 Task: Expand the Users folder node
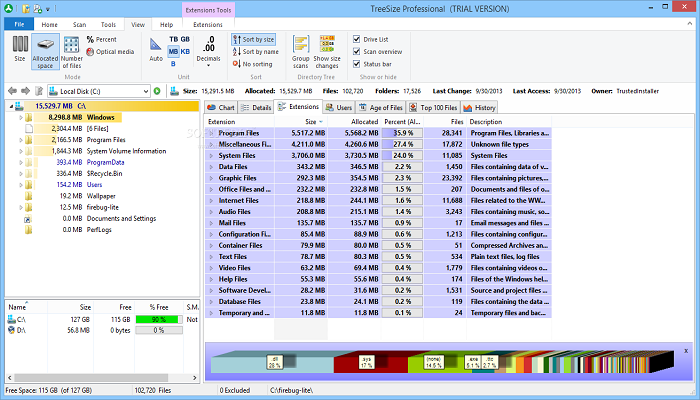point(21,185)
